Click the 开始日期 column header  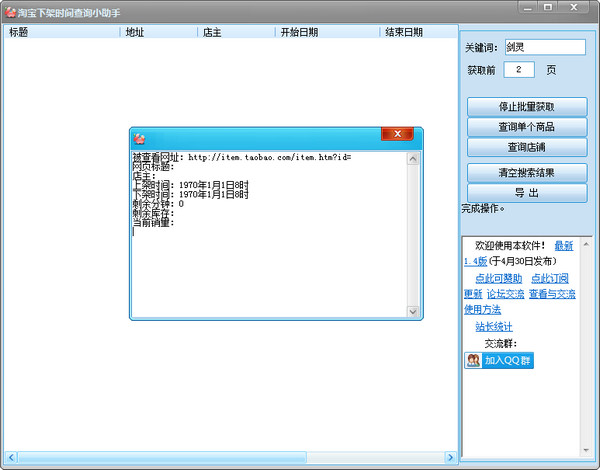point(326,32)
